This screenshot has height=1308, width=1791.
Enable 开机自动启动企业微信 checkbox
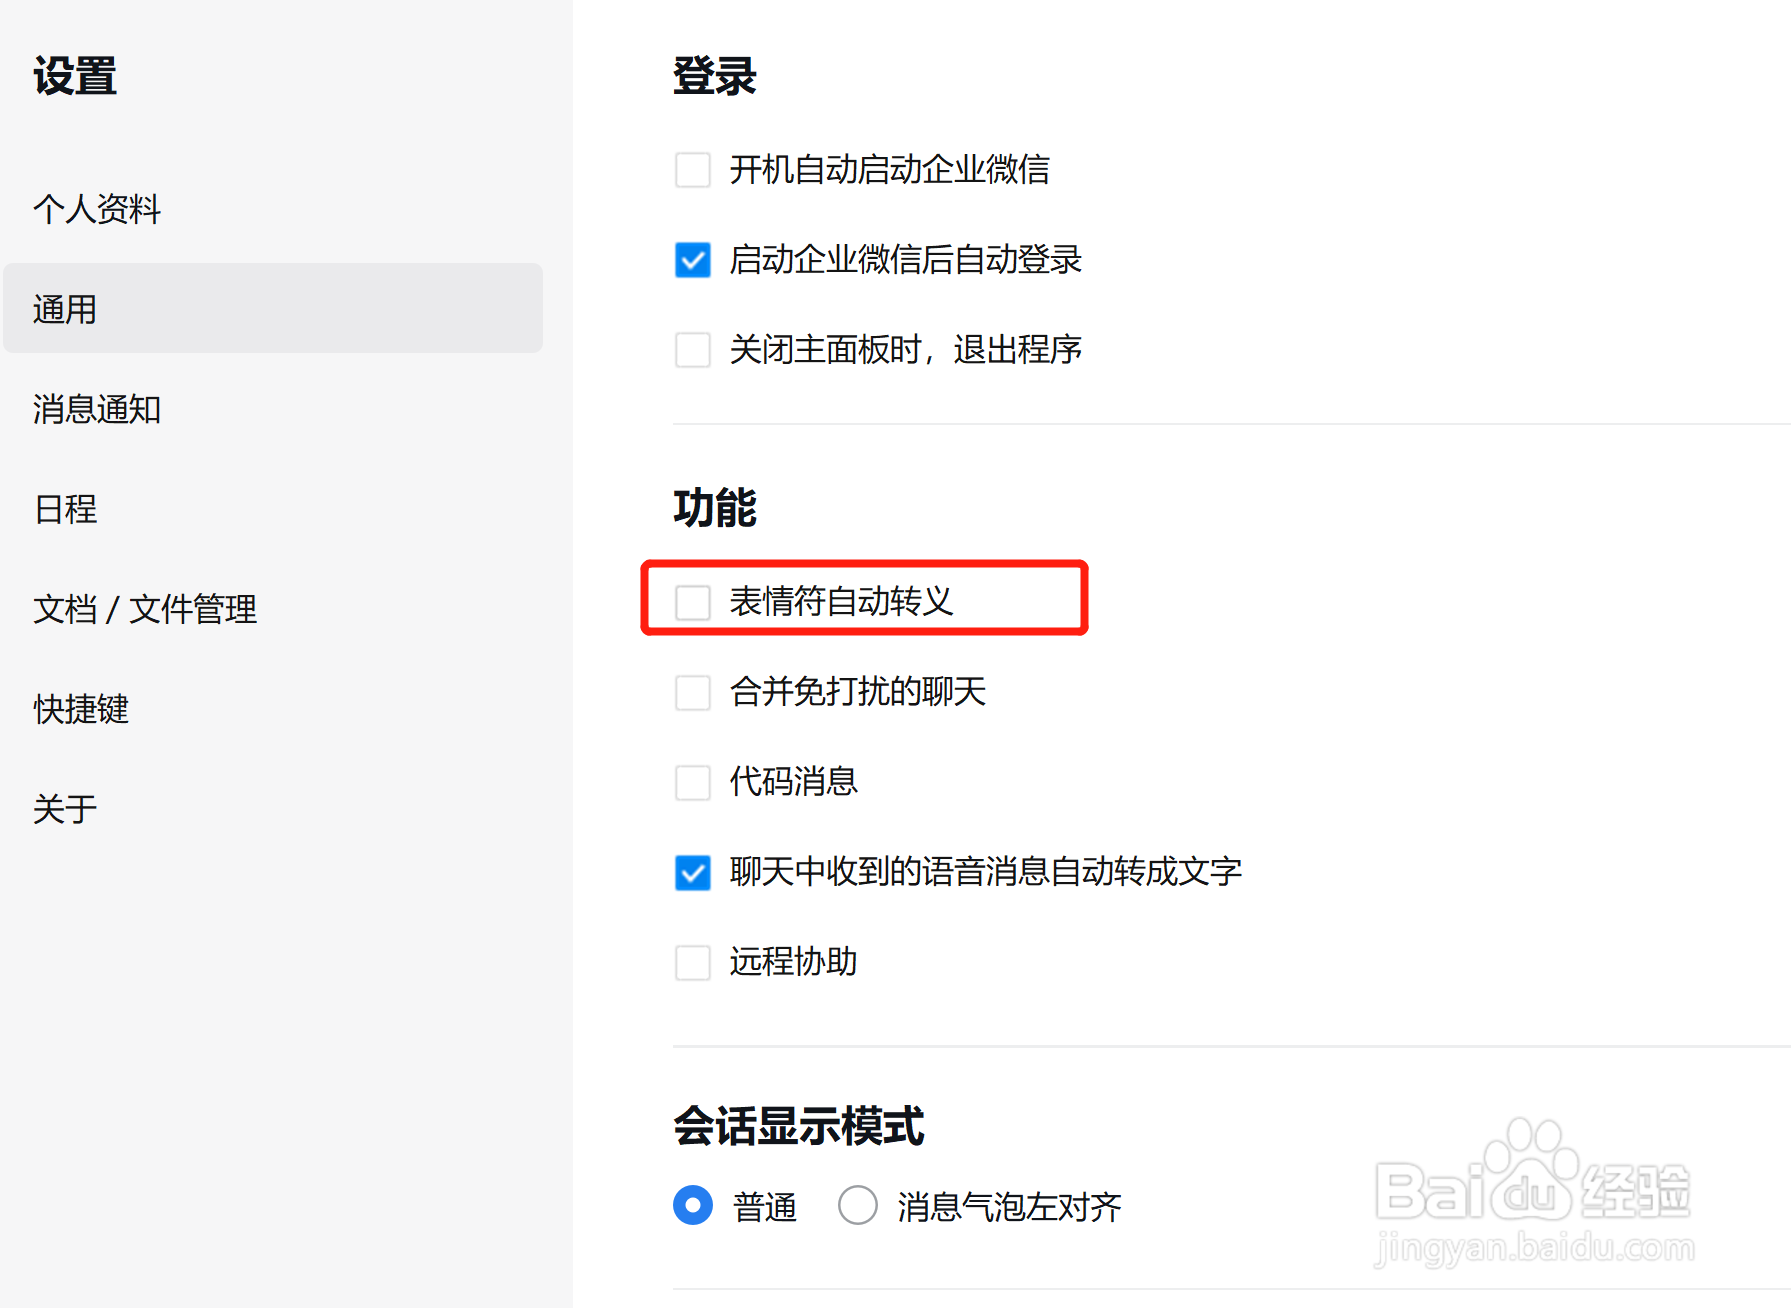(693, 170)
